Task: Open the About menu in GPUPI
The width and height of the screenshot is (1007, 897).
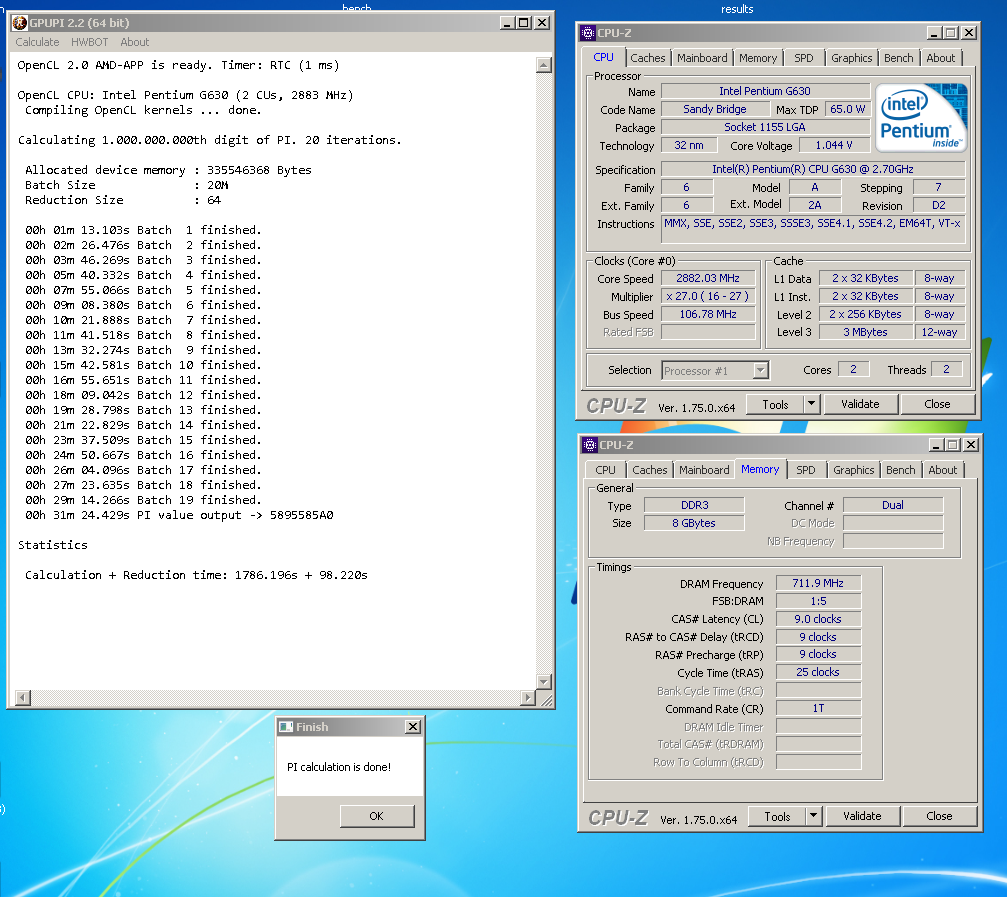Action: click(x=134, y=42)
